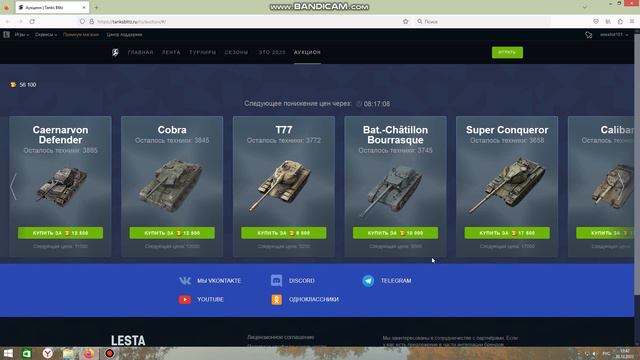Open the Мы ВКонтакте link
This screenshot has height=360, width=640.
pyautogui.click(x=219, y=281)
